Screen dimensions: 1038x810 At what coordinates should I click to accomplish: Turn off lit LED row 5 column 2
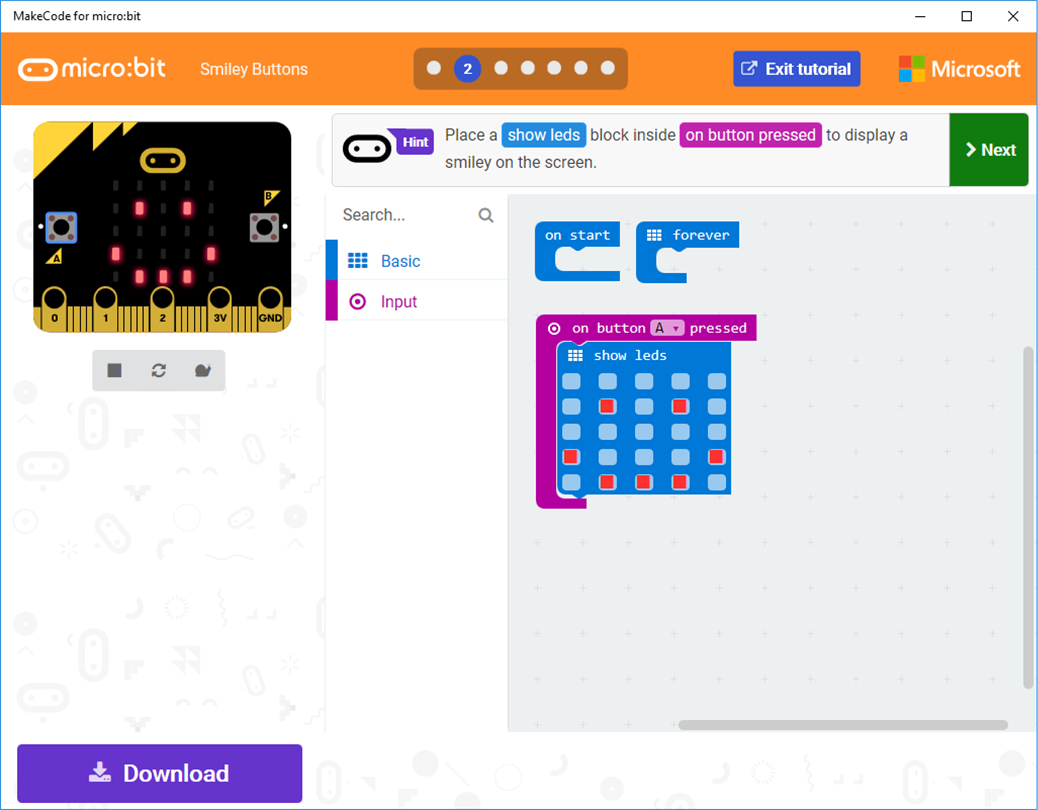608,482
